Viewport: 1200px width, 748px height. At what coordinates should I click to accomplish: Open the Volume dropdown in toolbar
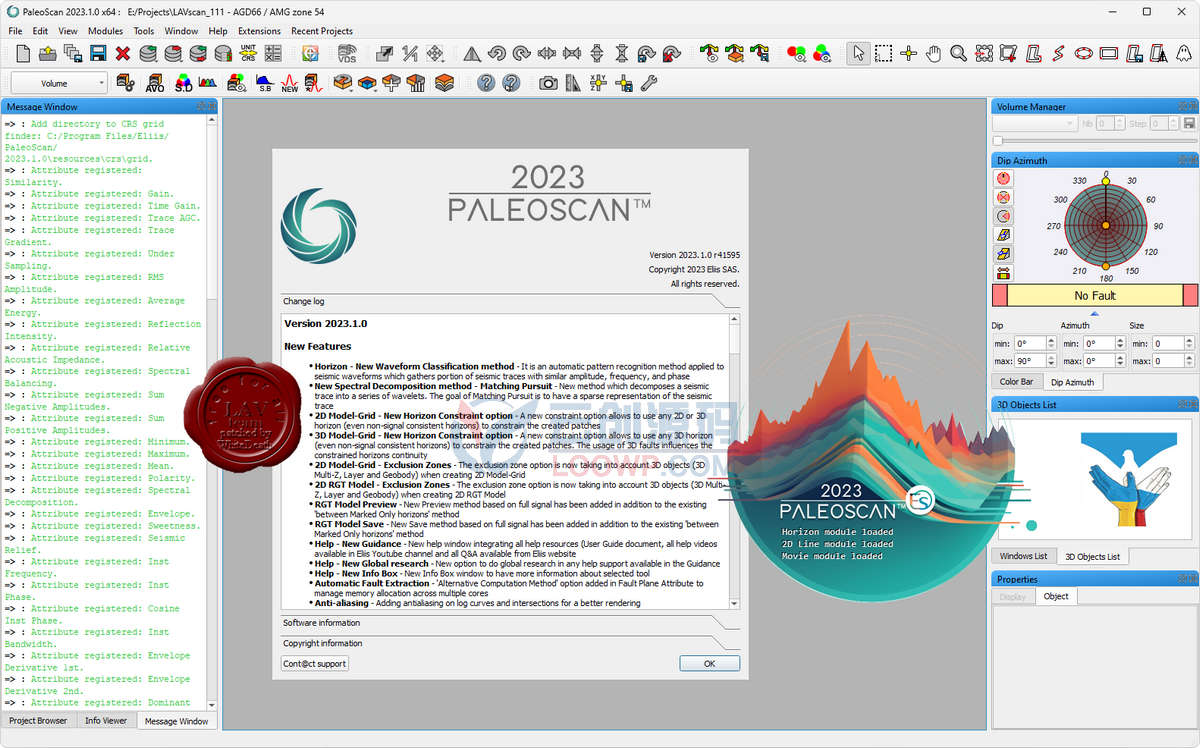[60, 83]
